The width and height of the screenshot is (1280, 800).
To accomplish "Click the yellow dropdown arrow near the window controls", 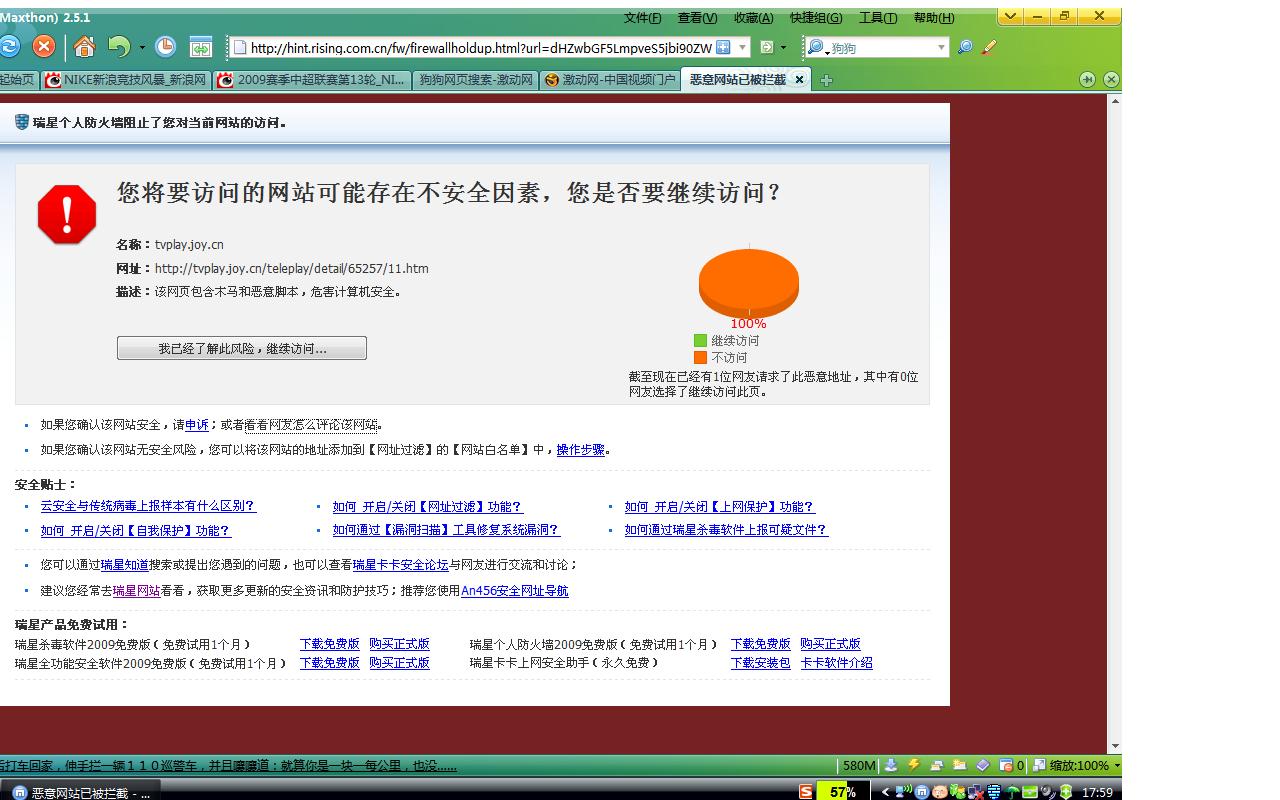I will coord(1009,16).
